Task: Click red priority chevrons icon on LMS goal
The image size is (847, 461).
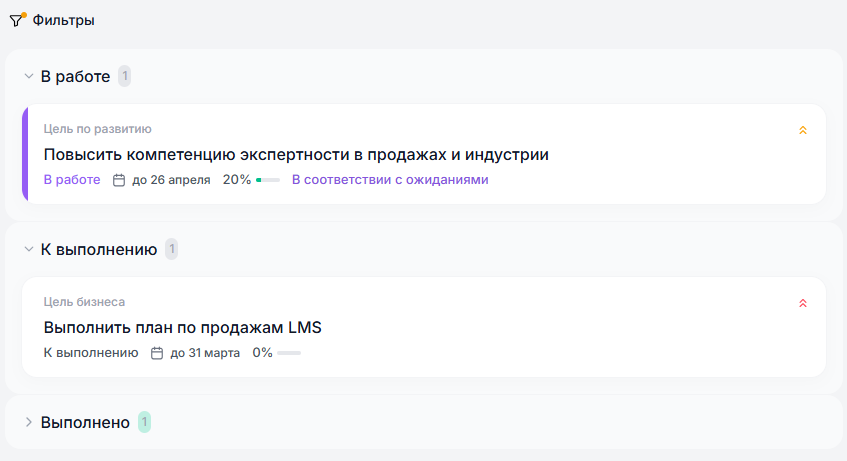Action: point(802,303)
